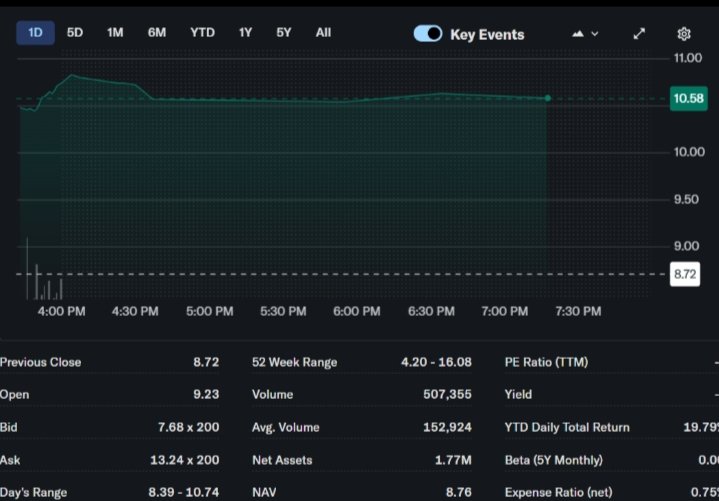View the 5Y time range
719x501 pixels.
(284, 32)
